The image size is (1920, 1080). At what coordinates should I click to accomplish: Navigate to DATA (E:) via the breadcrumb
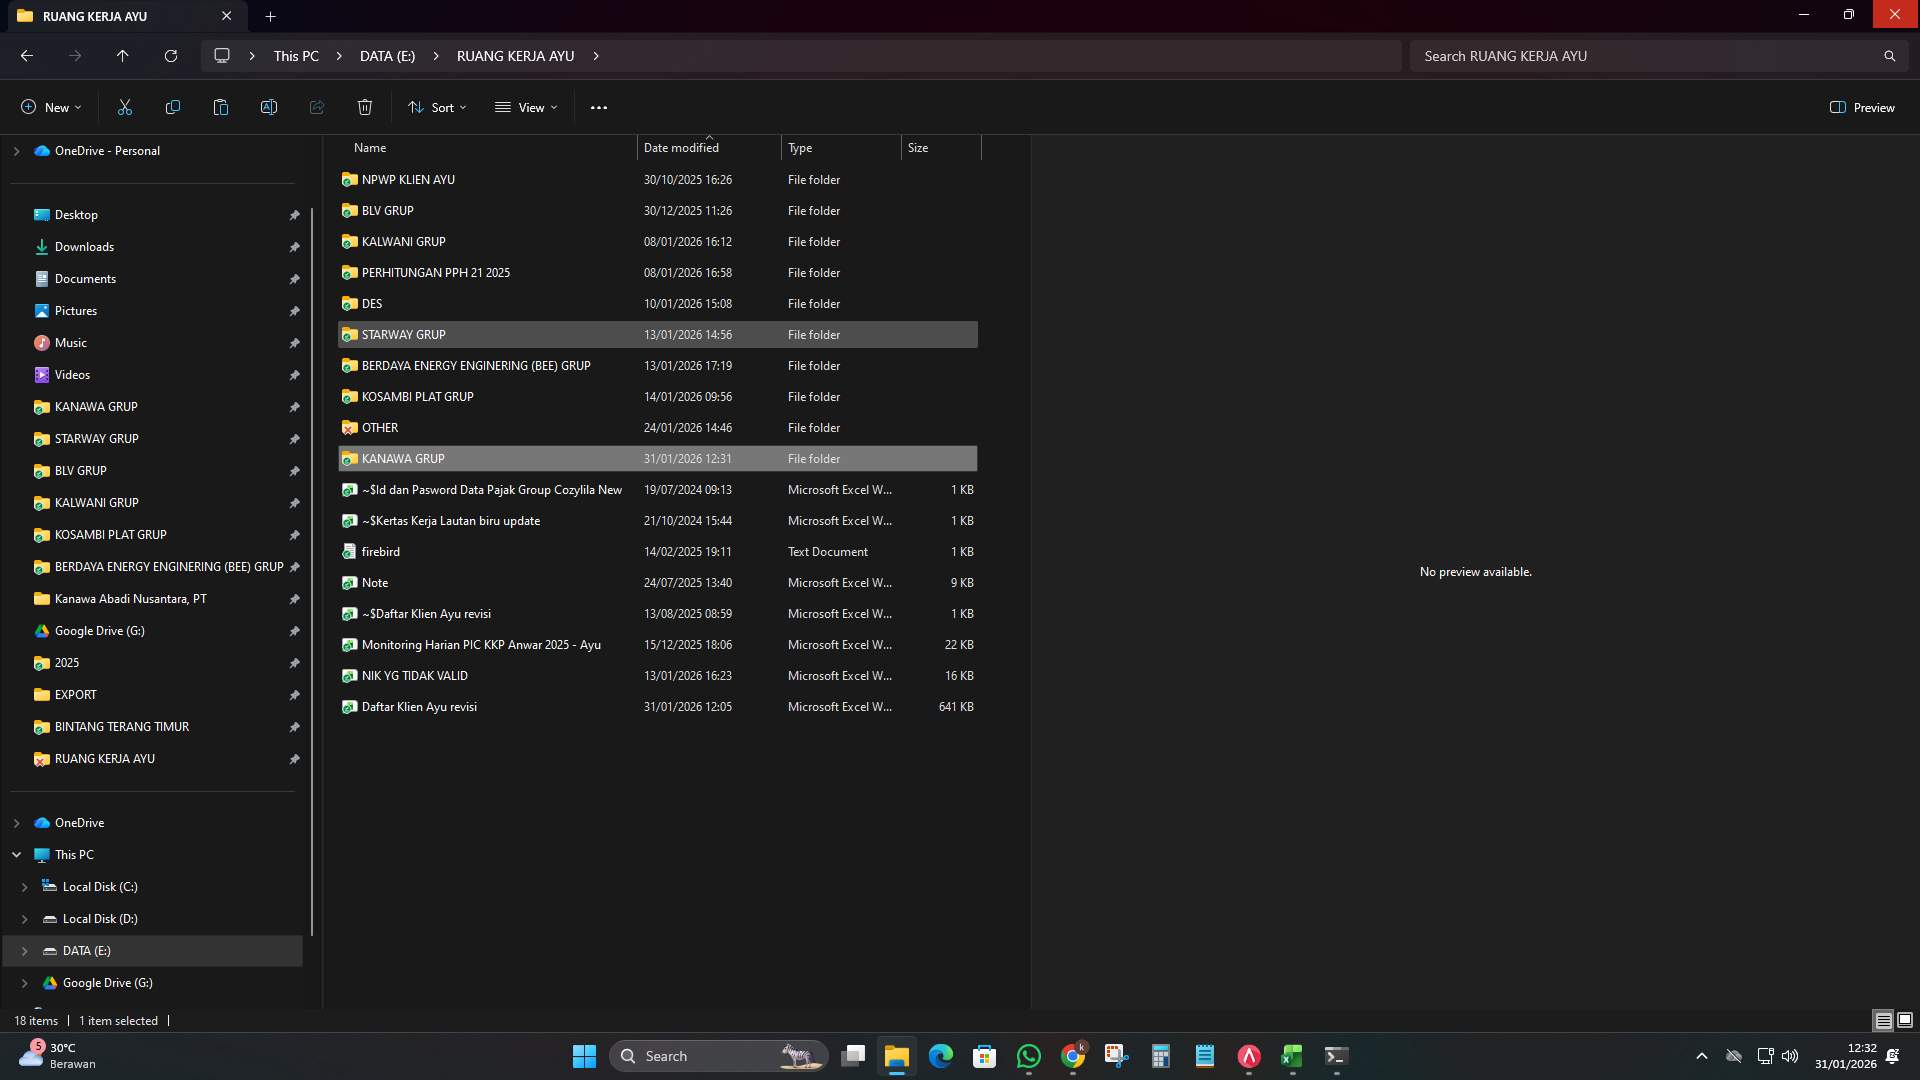tap(386, 56)
